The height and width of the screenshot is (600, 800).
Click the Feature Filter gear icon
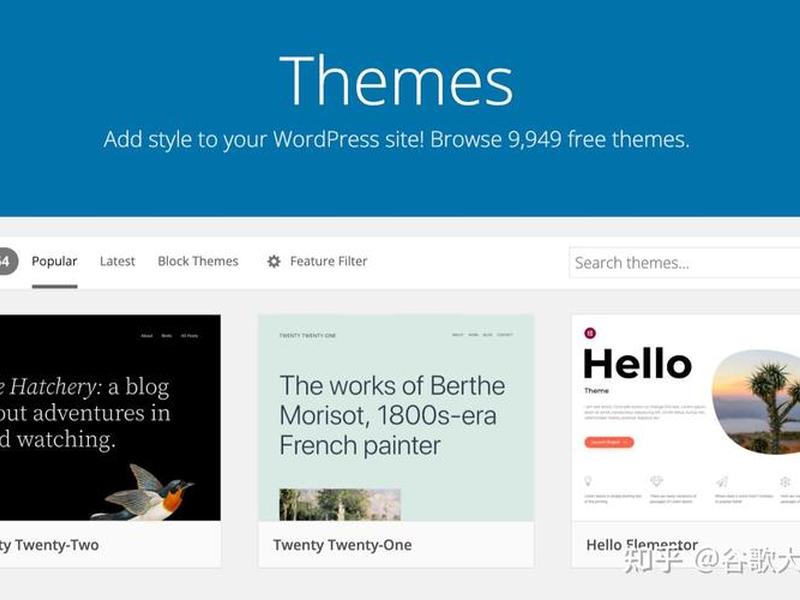pyautogui.click(x=274, y=261)
